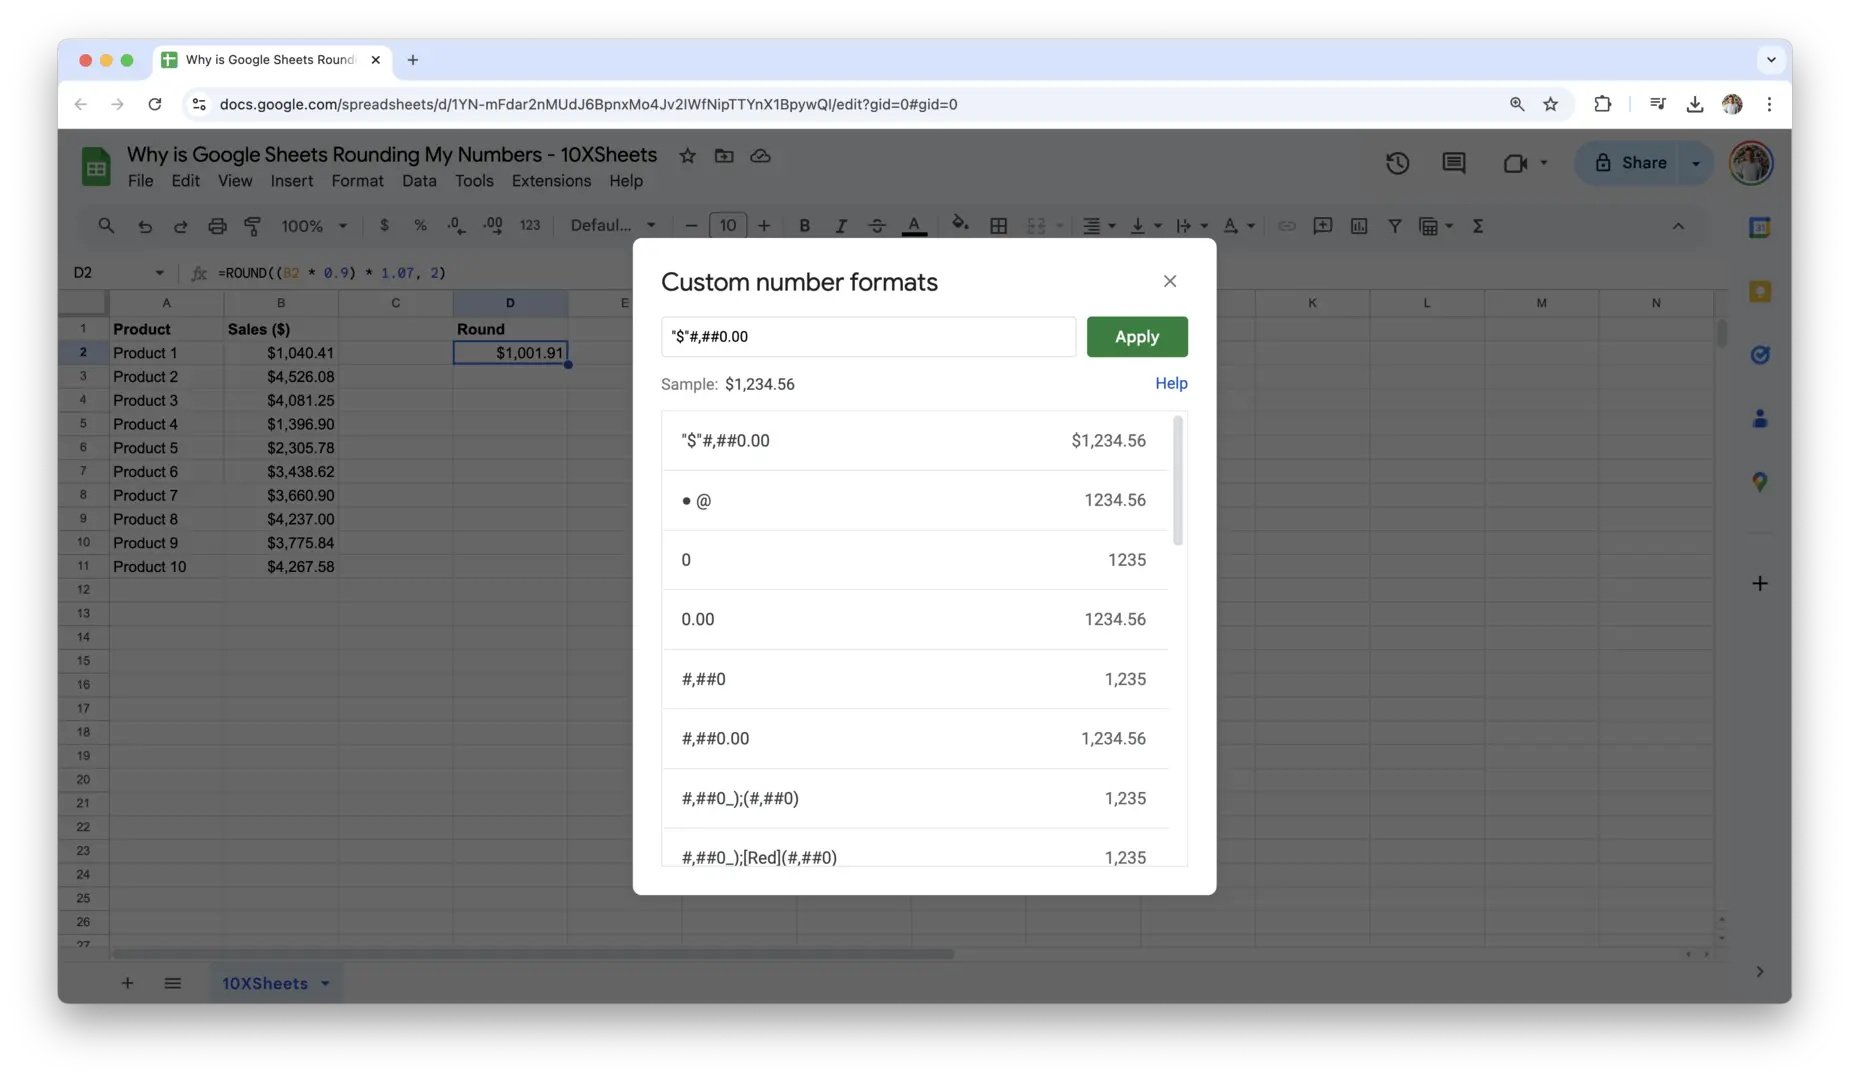Click the fill color paint bucket
The width and height of the screenshot is (1850, 1080).
coord(960,225)
